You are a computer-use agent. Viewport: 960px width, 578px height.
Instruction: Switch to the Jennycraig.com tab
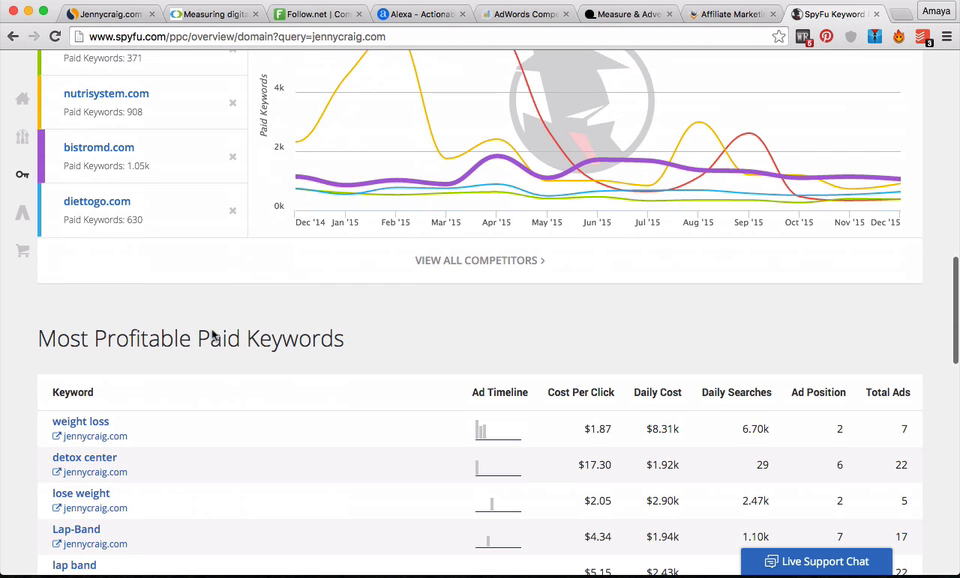(110, 14)
